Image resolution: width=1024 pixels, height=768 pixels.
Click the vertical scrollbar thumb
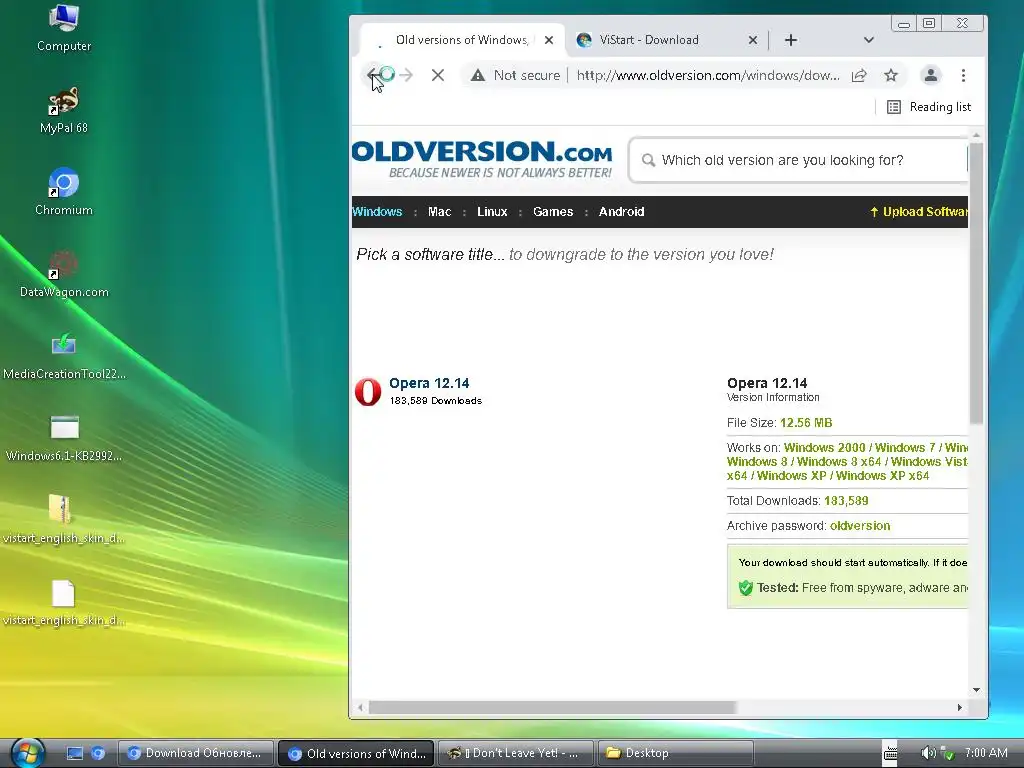[x=976, y=283]
